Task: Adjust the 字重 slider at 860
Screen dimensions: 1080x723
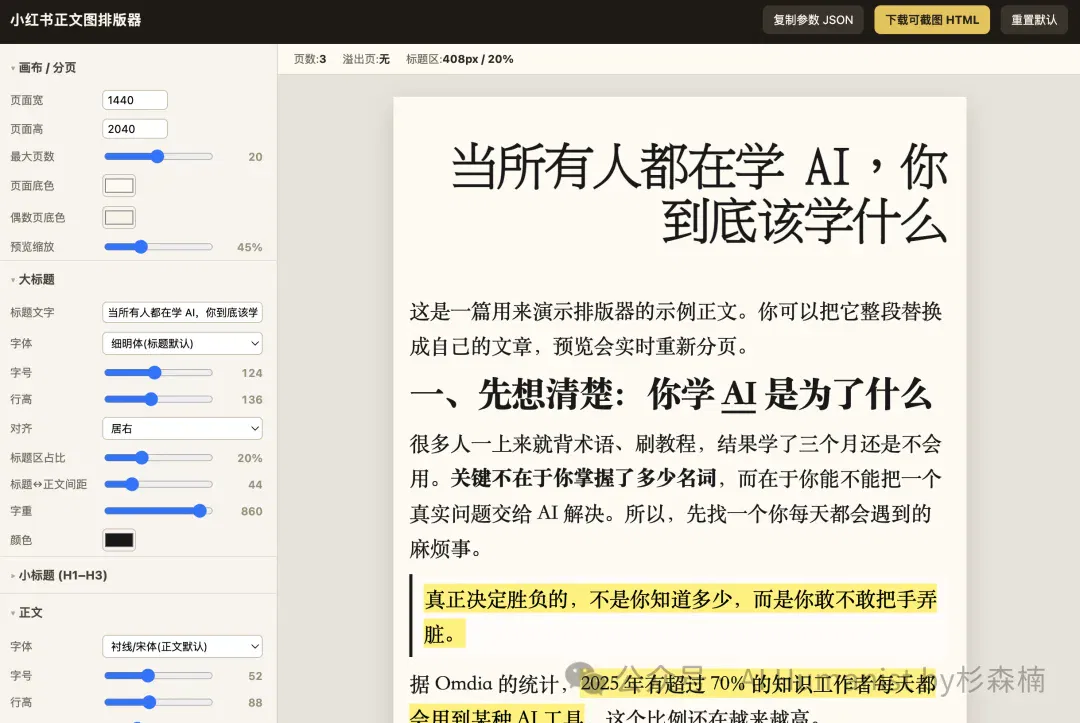Action: pyautogui.click(x=158, y=511)
